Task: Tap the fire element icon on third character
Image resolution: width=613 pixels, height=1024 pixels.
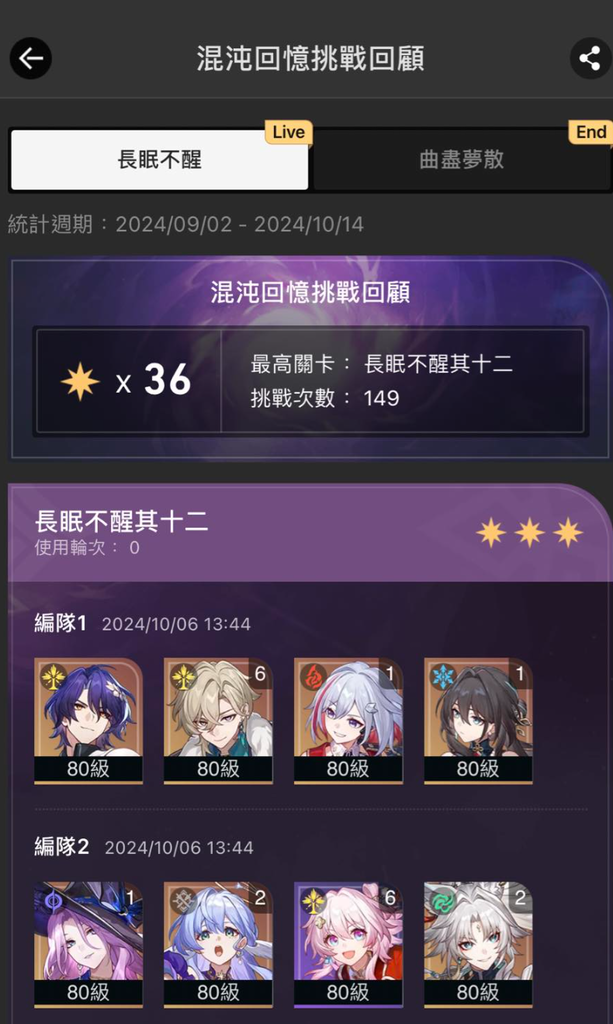Action: [313, 677]
